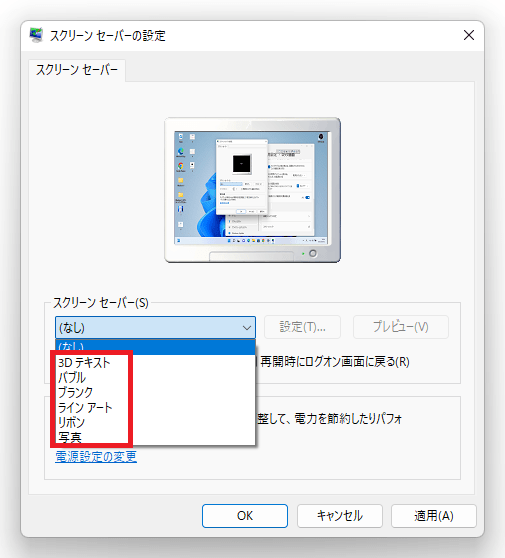The height and width of the screenshot is (558, 505).
Task: Confirm with the OK button
Action: (245, 516)
